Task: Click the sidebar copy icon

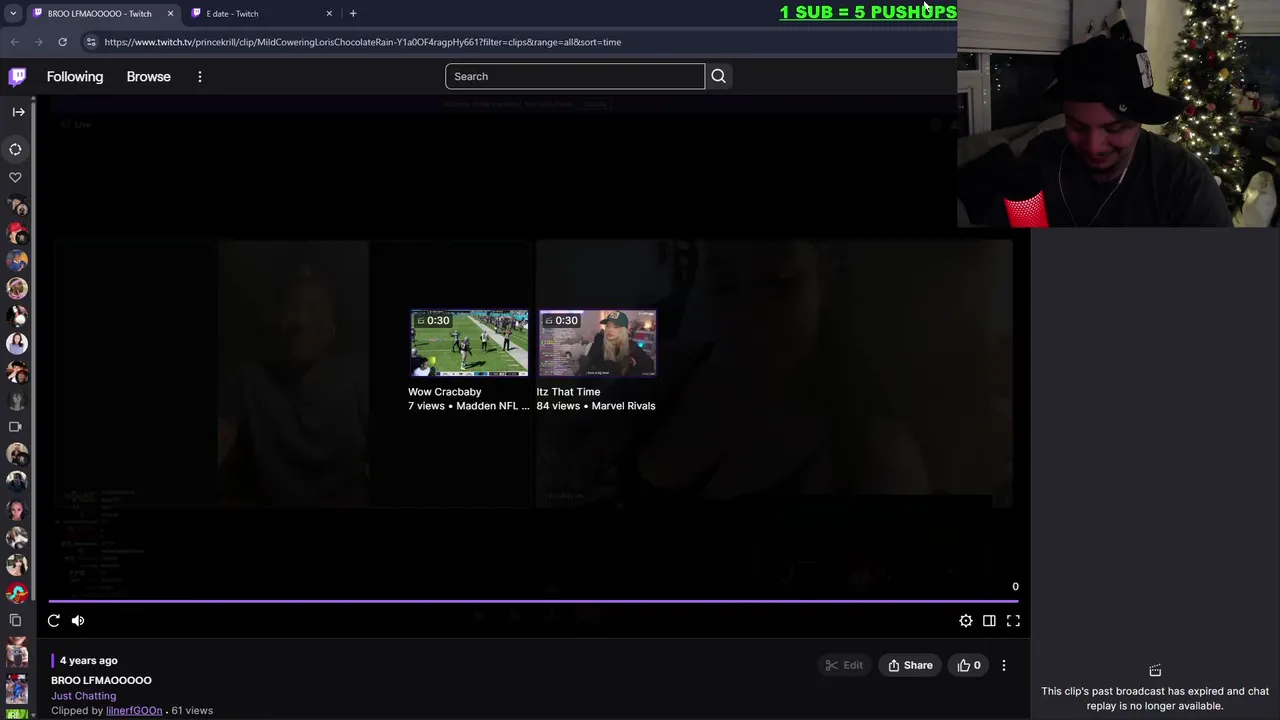Action: pyautogui.click(x=16, y=621)
